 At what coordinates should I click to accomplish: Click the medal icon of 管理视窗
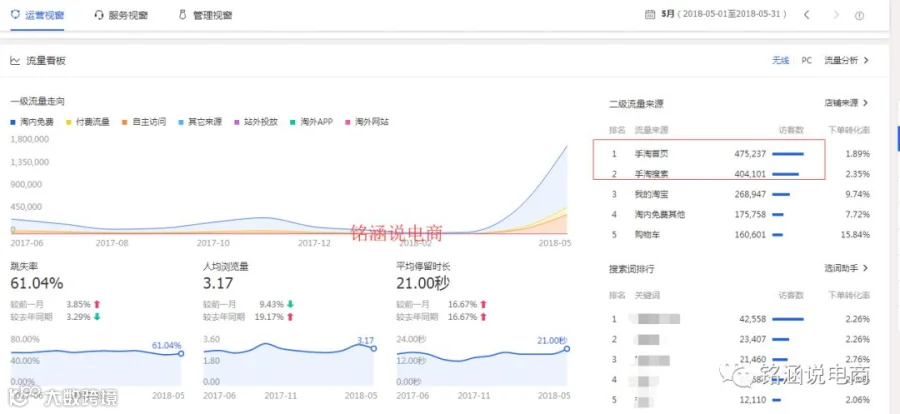click(183, 15)
